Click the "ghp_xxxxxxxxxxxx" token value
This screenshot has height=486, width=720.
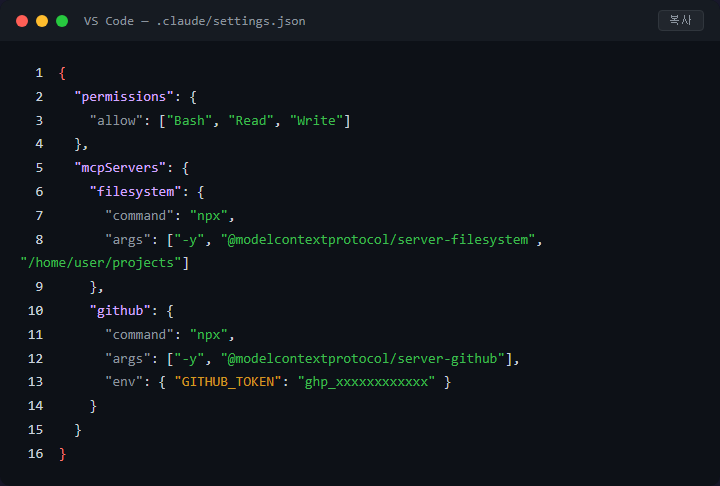[x=366, y=382]
